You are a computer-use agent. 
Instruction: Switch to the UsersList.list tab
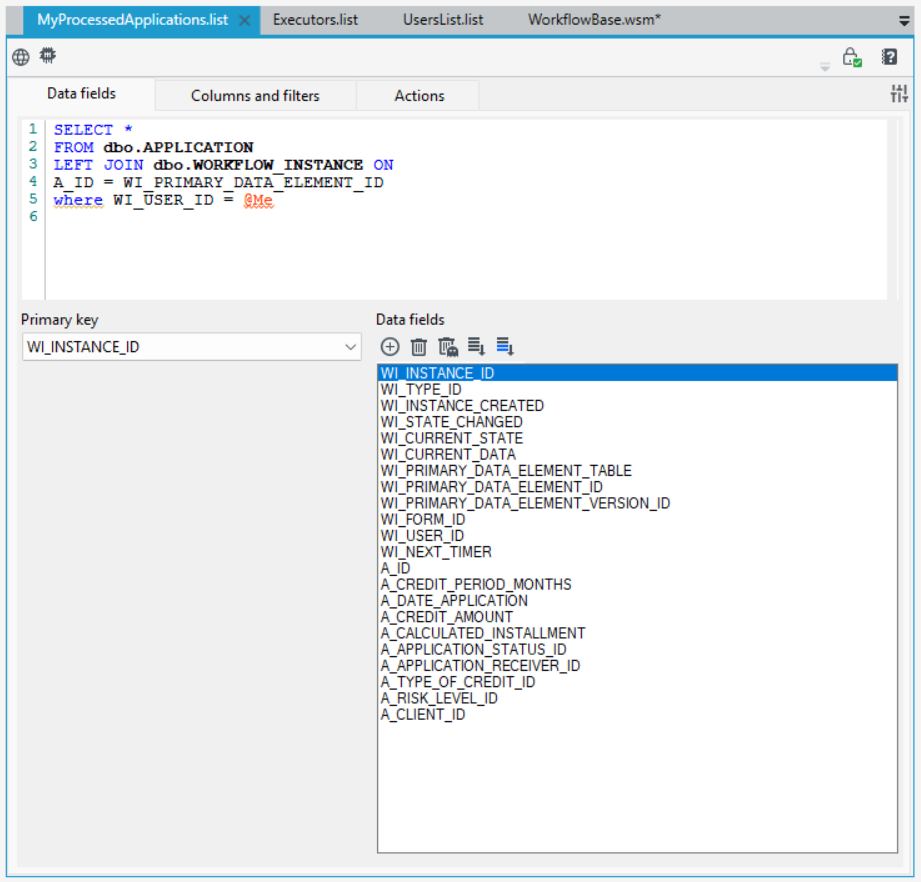(x=443, y=20)
